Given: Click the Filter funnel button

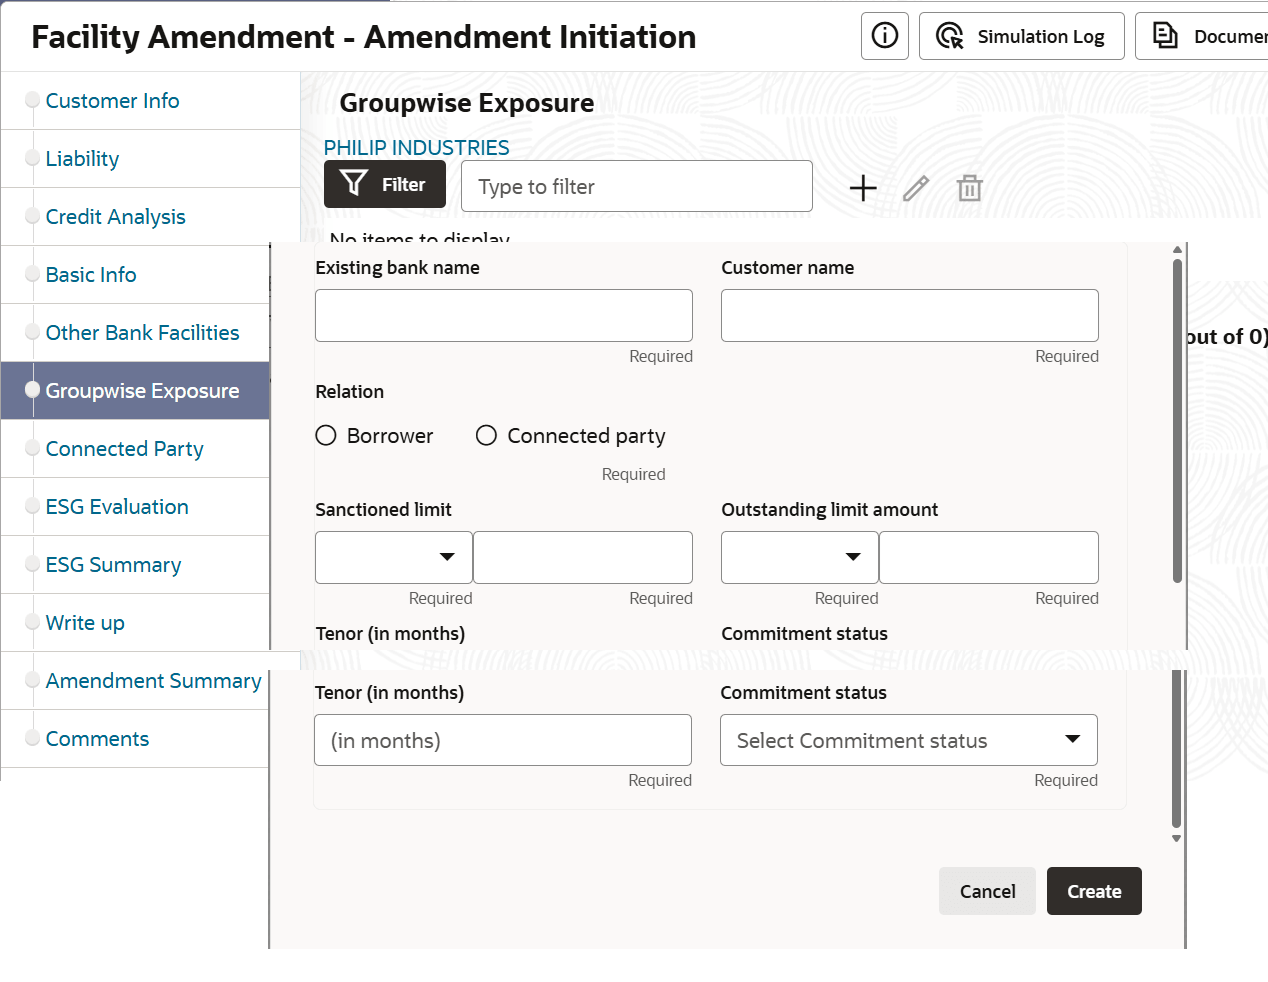Looking at the screenshot, I should click(x=384, y=185).
